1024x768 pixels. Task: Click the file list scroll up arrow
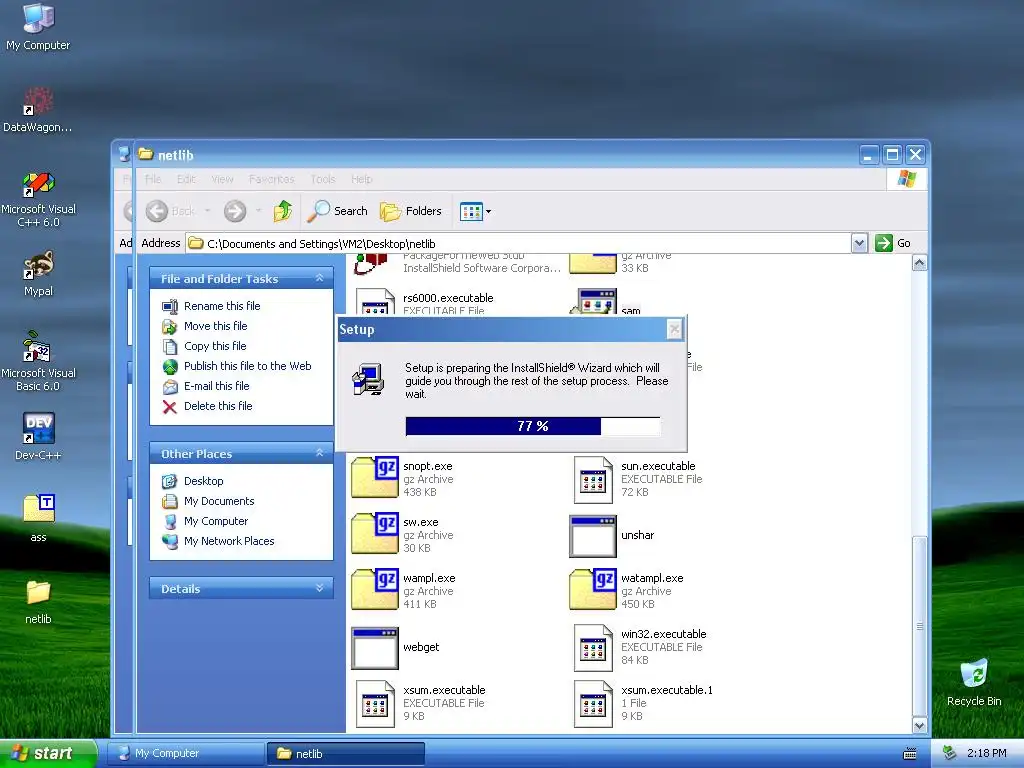click(920, 263)
